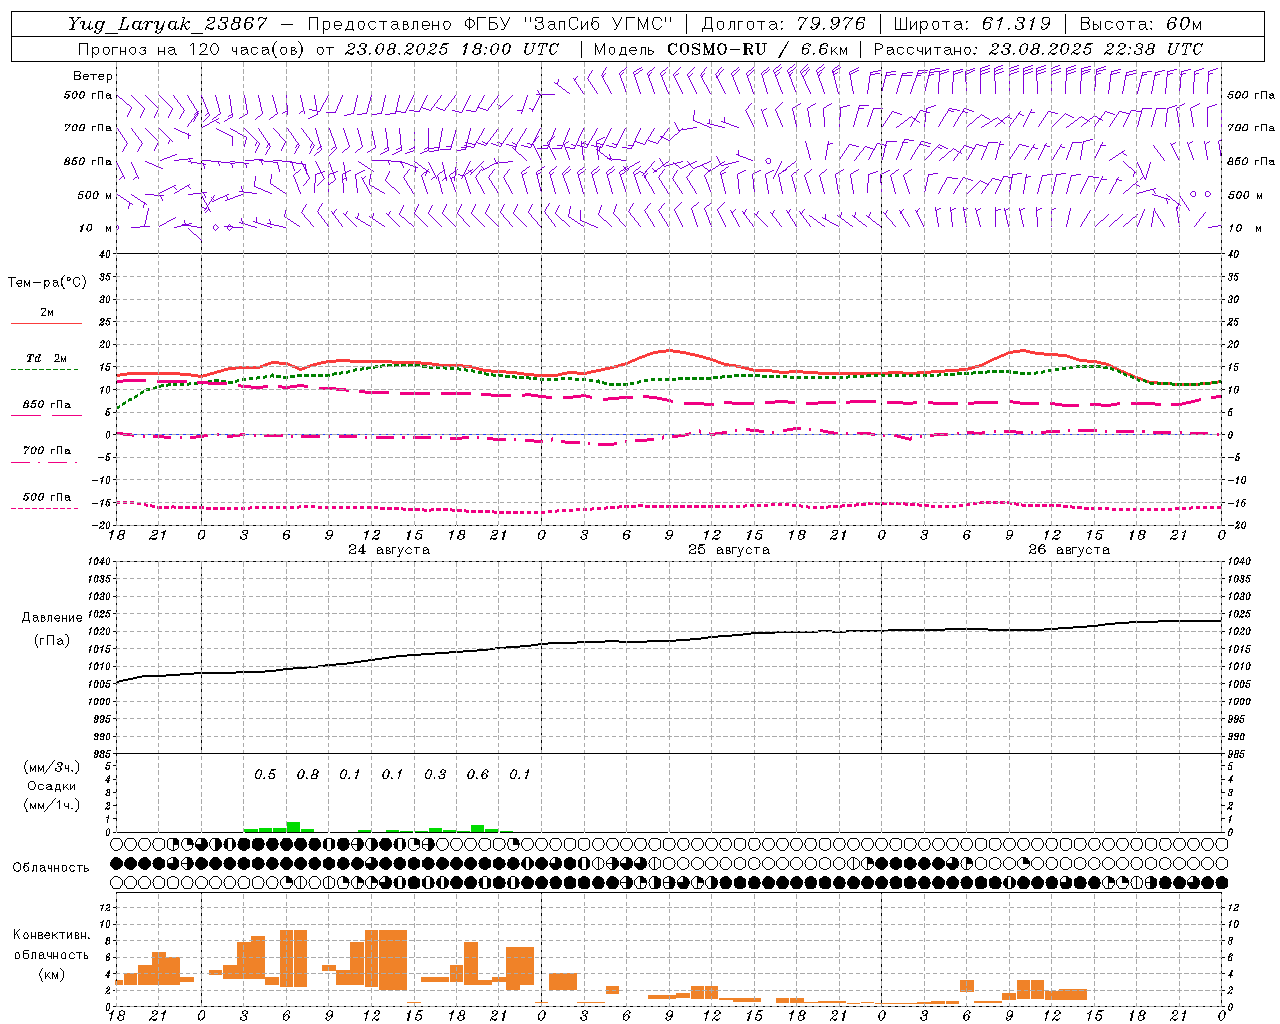Viewport: 1280px width, 1024px height.
Task: Click the 'Давление' pressure panel label
Action: click(x=52, y=618)
